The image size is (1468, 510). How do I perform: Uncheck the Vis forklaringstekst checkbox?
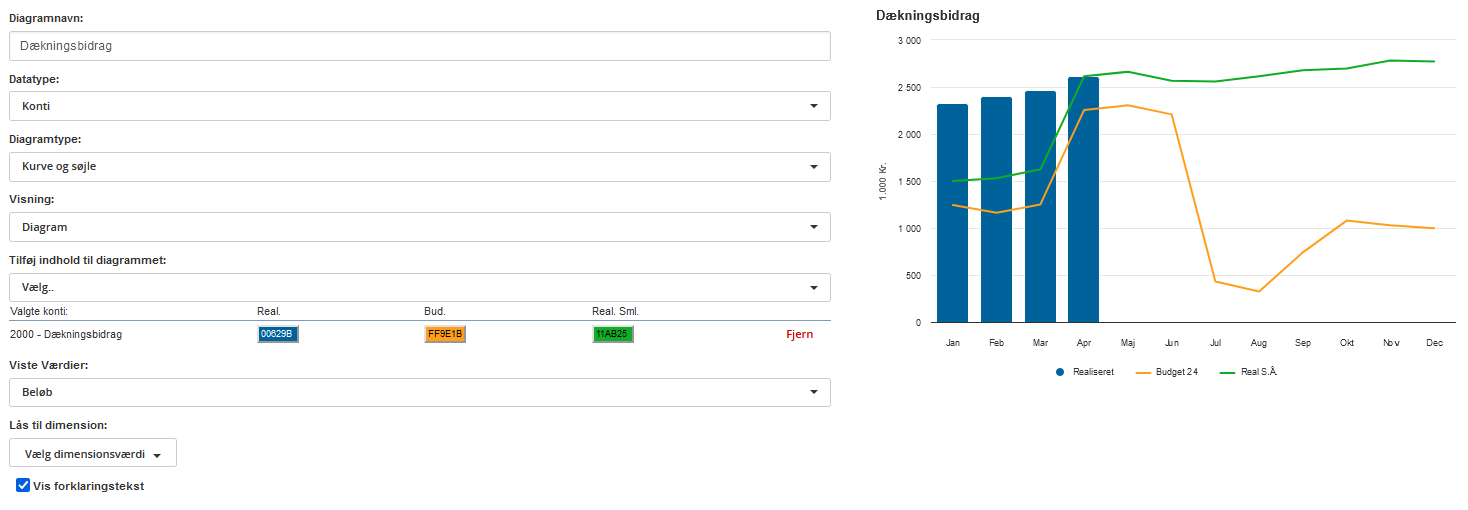click(23, 486)
